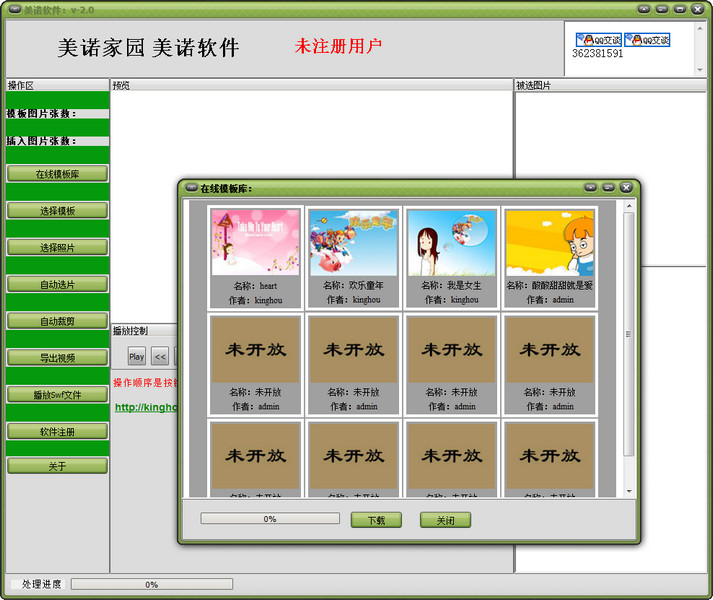Image resolution: width=713 pixels, height=600 pixels.
Task: Click the 操作顺序 red instruction text
Action: pos(146,383)
